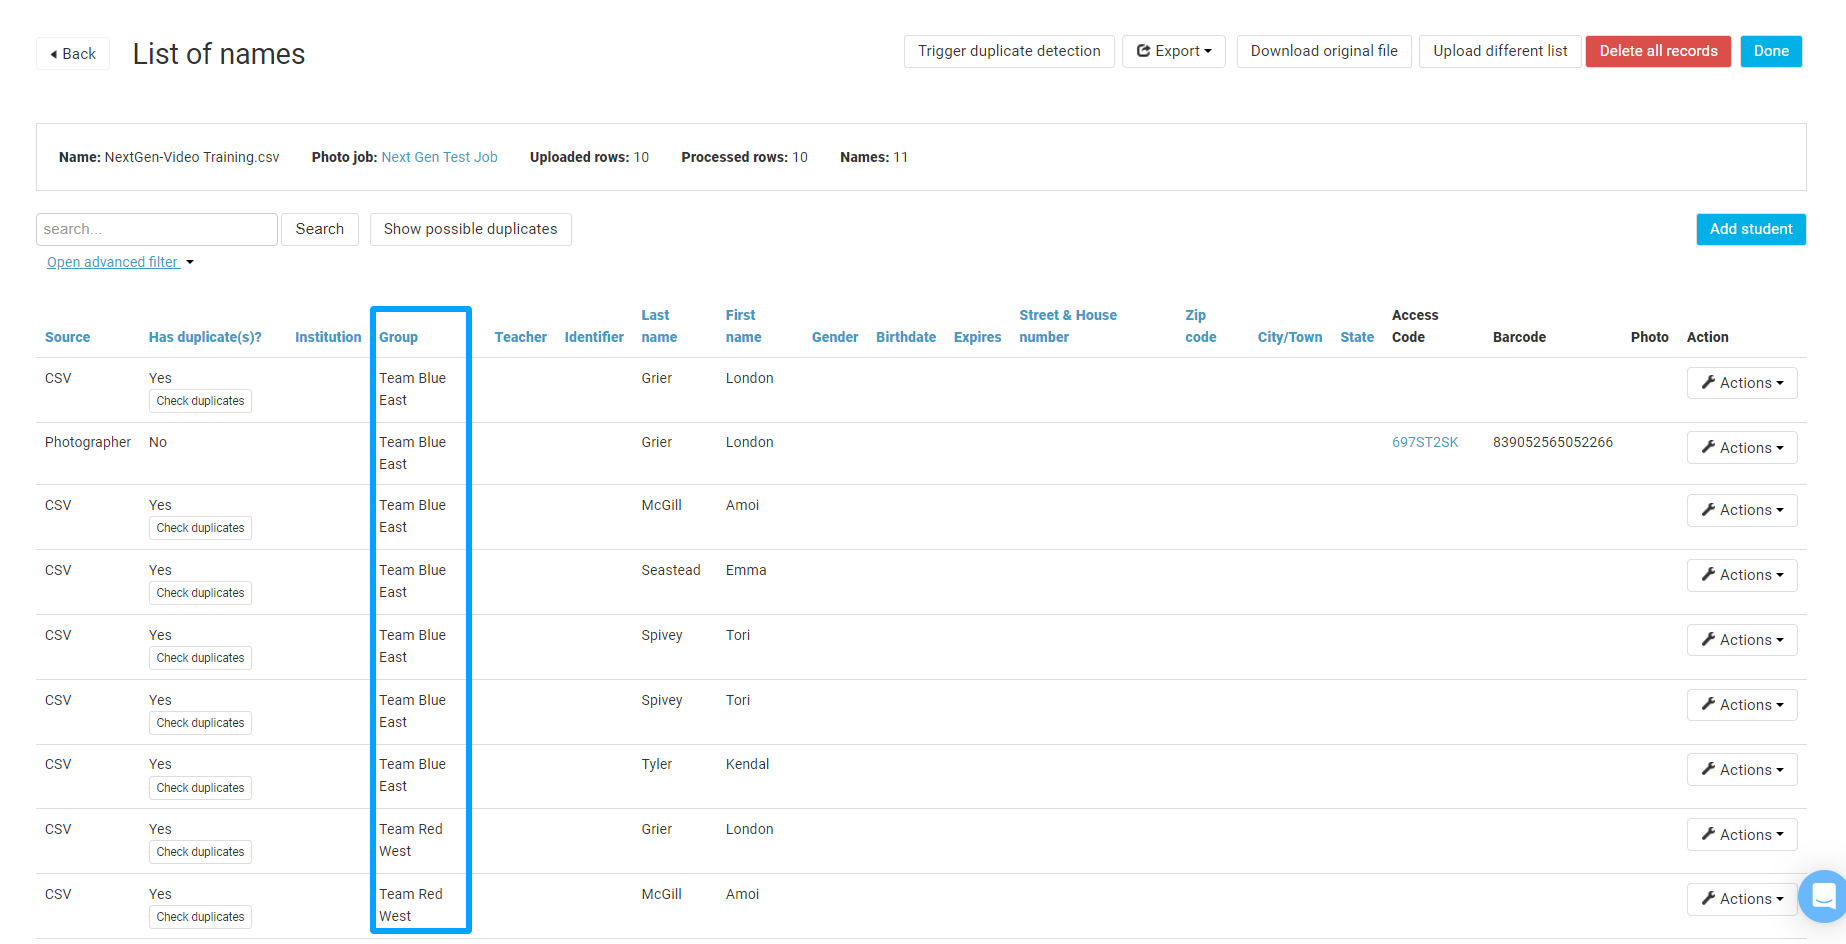Sort by Identifier column
This screenshot has height=944, width=1846.
tap(594, 337)
